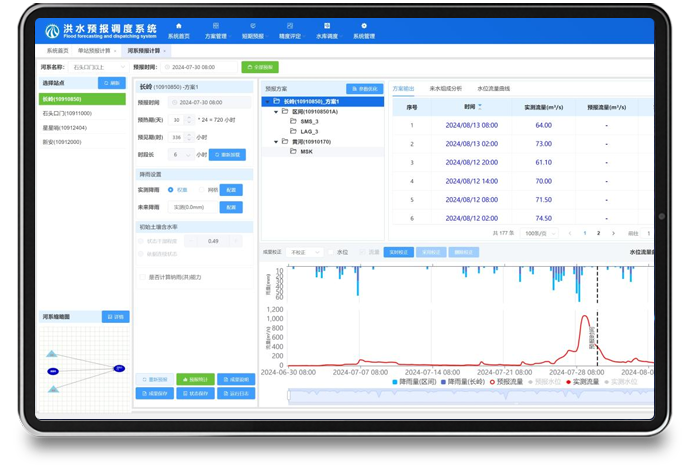Screen dimensions: 695x468
Task: Open 系统管理 gear icon in navigation
Action: click(364, 25)
